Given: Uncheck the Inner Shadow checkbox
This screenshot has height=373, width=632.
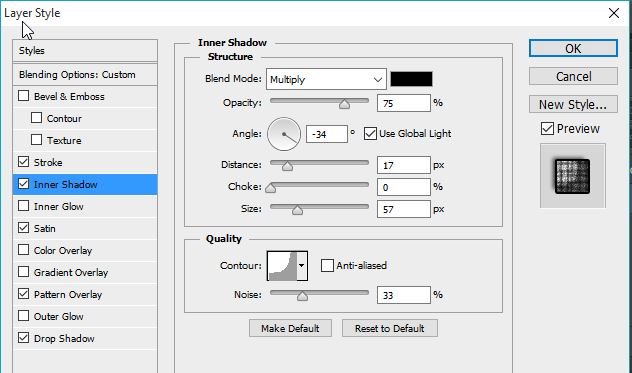Looking at the screenshot, I should [x=23, y=184].
